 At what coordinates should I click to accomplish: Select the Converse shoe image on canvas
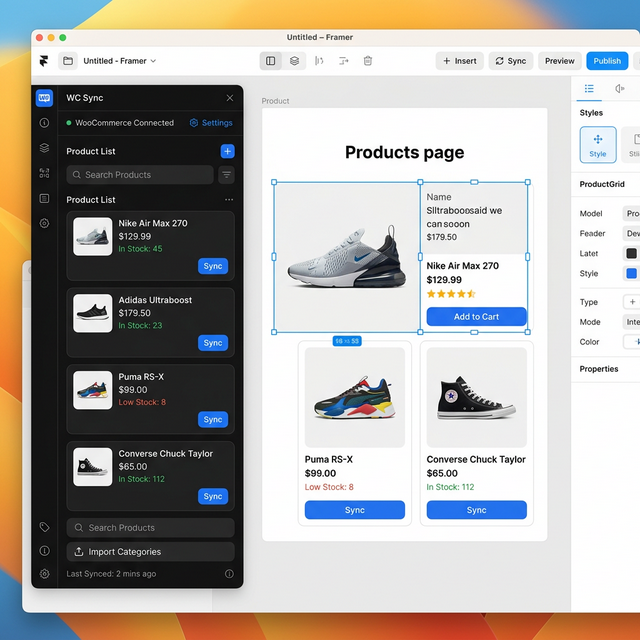point(476,398)
